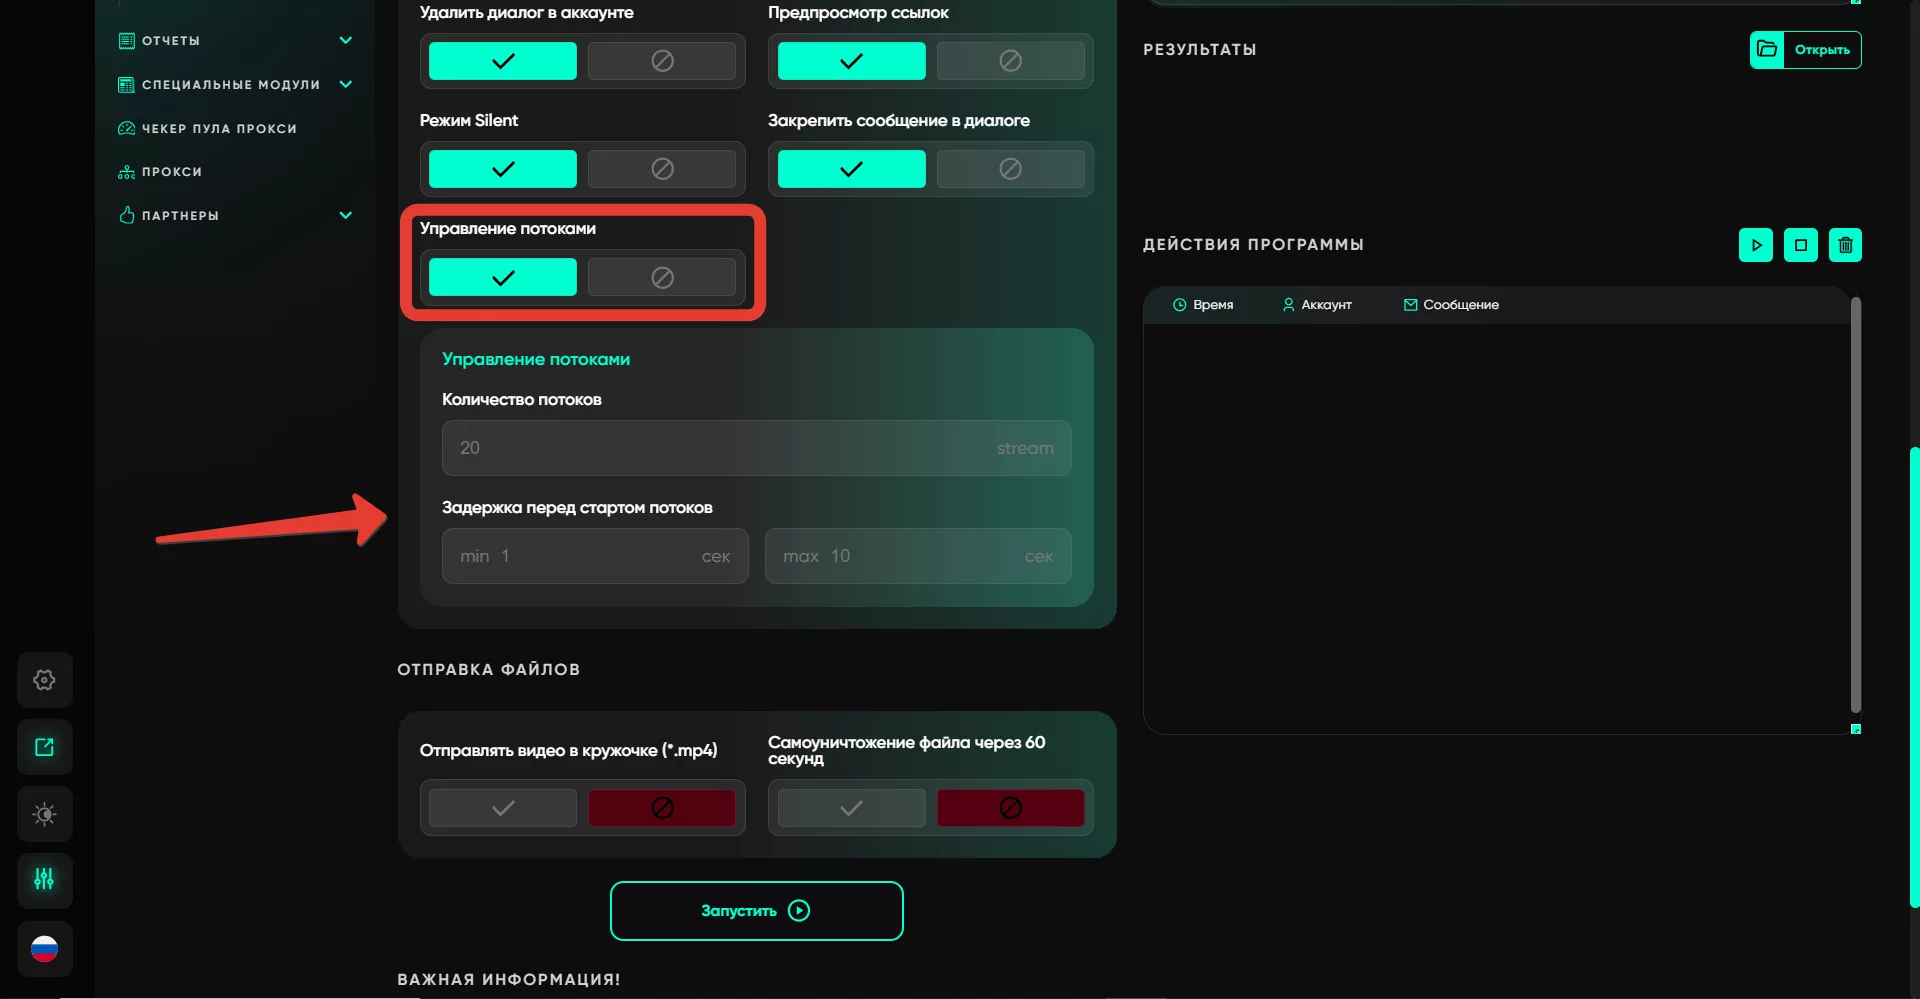This screenshot has height=999, width=1920.
Task: Click the Важная информация heading
Action: [509, 980]
